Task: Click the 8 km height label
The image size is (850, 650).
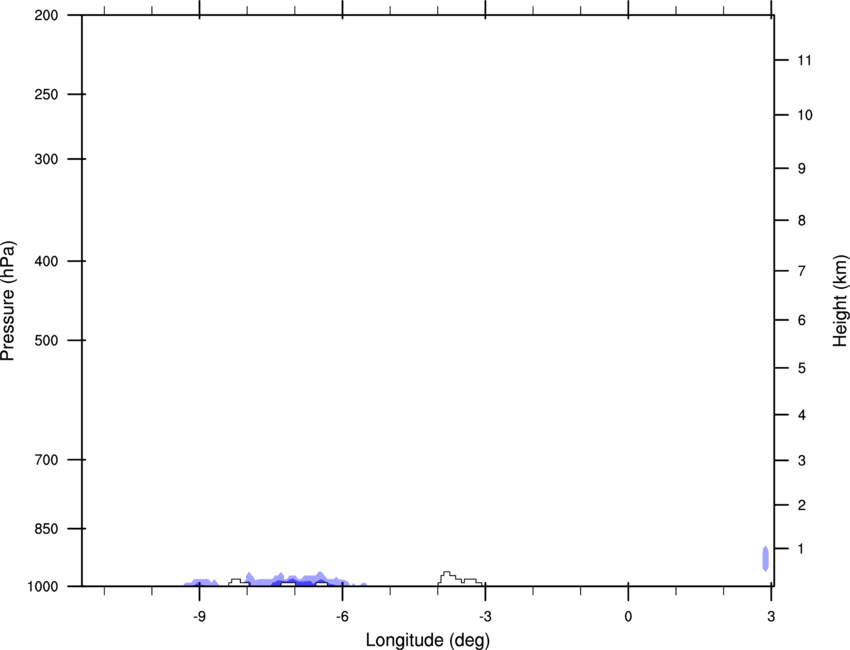Action: tap(802, 220)
